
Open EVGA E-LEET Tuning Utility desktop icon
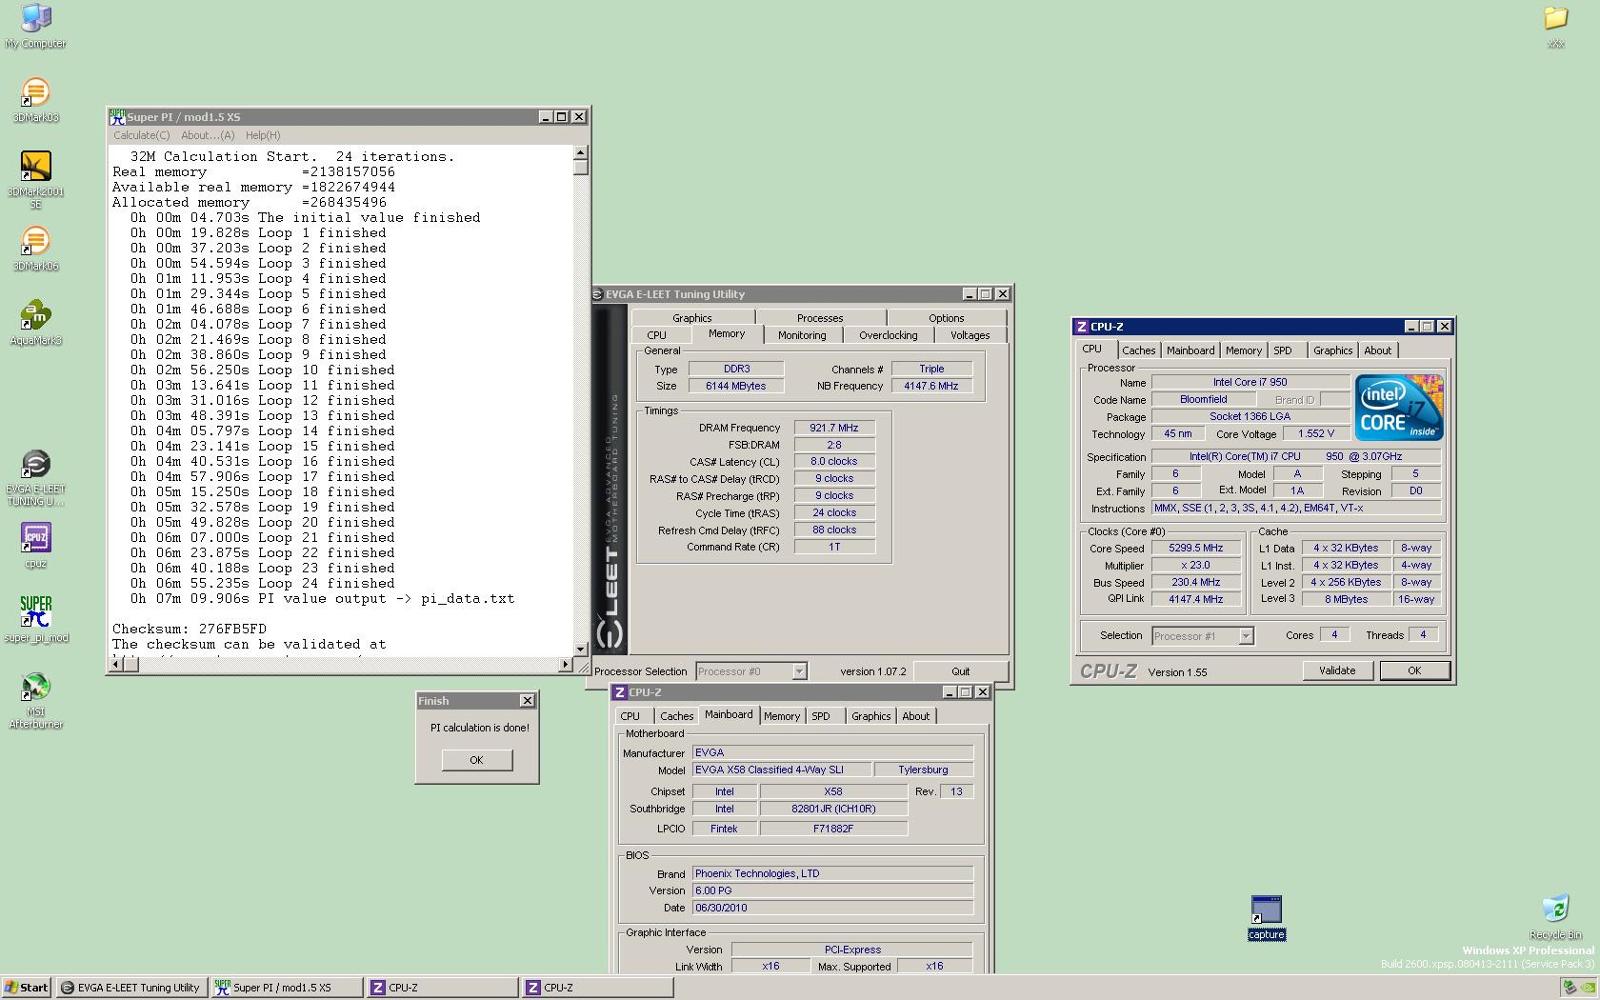click(36, 478)
